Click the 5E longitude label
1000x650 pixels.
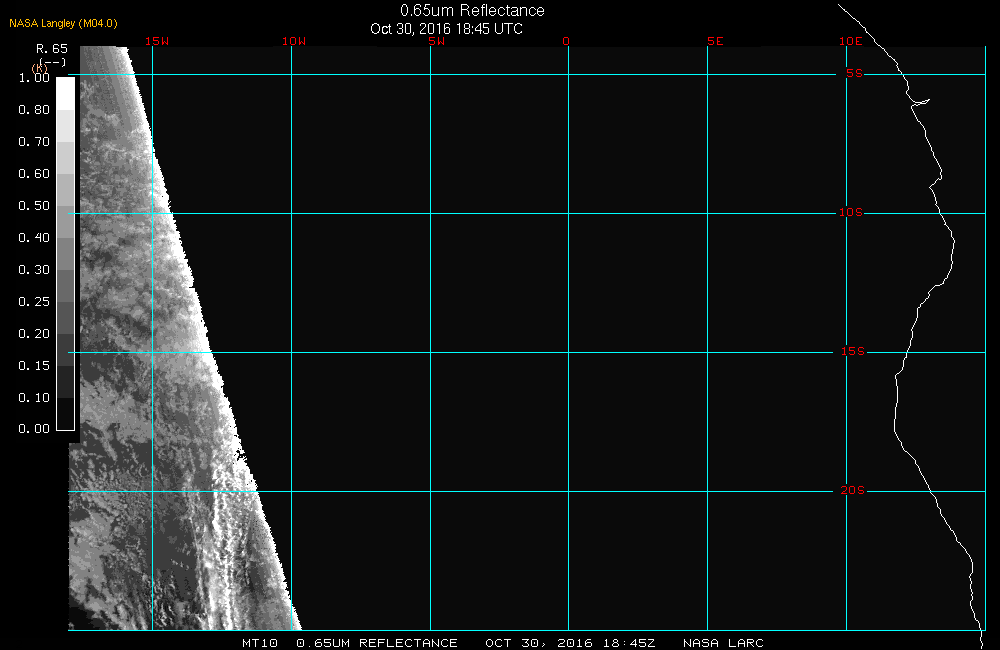[x=714, y=41]
